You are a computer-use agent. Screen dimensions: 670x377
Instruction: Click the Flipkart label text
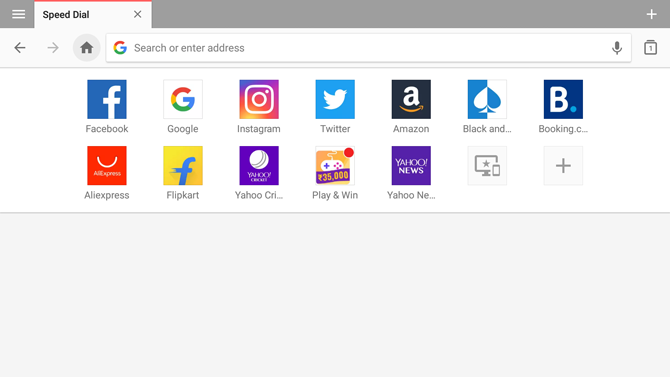tap(183, 195)
